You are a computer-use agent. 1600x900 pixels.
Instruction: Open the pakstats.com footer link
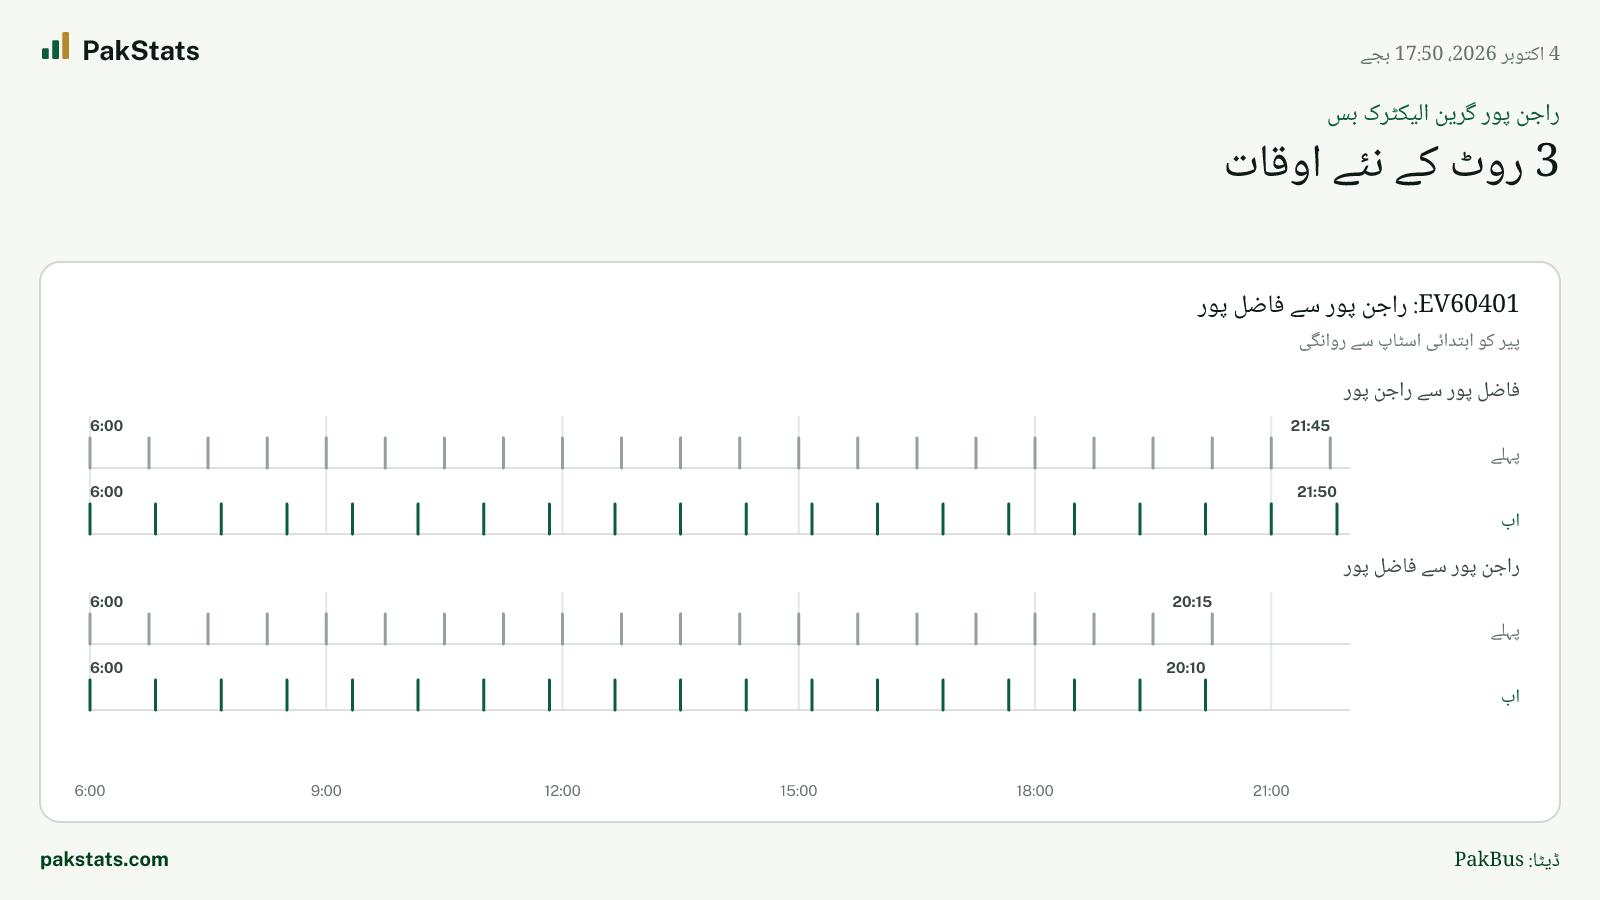[104, 859]
